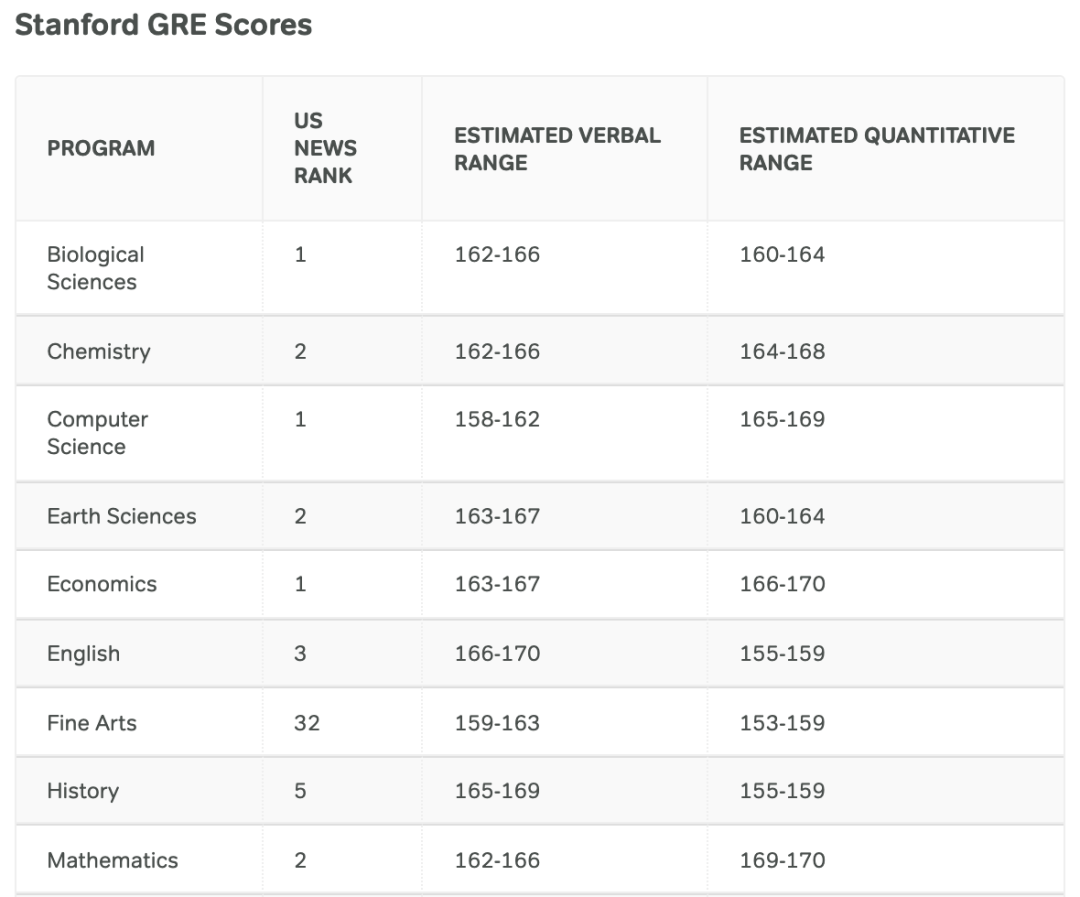The height and width of the screenshot is (897, 1080).
Task: Click the Stanford GRE Scores heading
Action: pos(163,25)
